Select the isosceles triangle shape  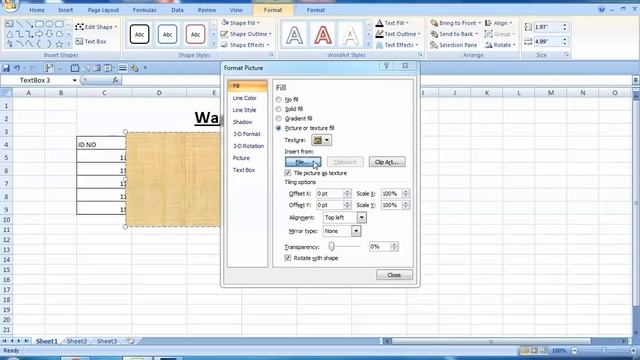click(x=9, y=34)
